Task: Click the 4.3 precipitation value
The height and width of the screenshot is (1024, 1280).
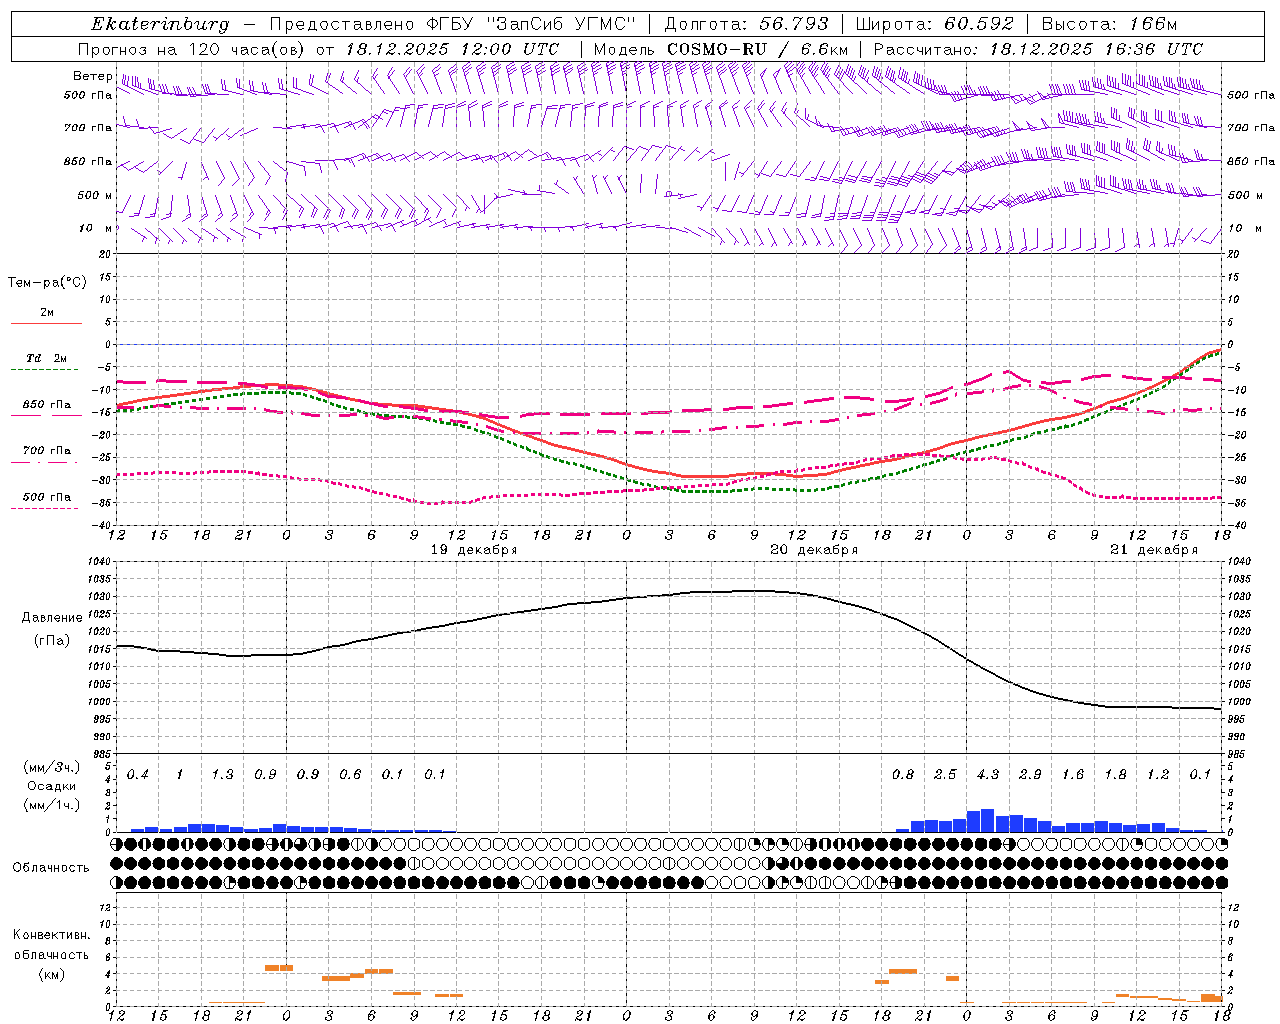Action: click(988, 775)
